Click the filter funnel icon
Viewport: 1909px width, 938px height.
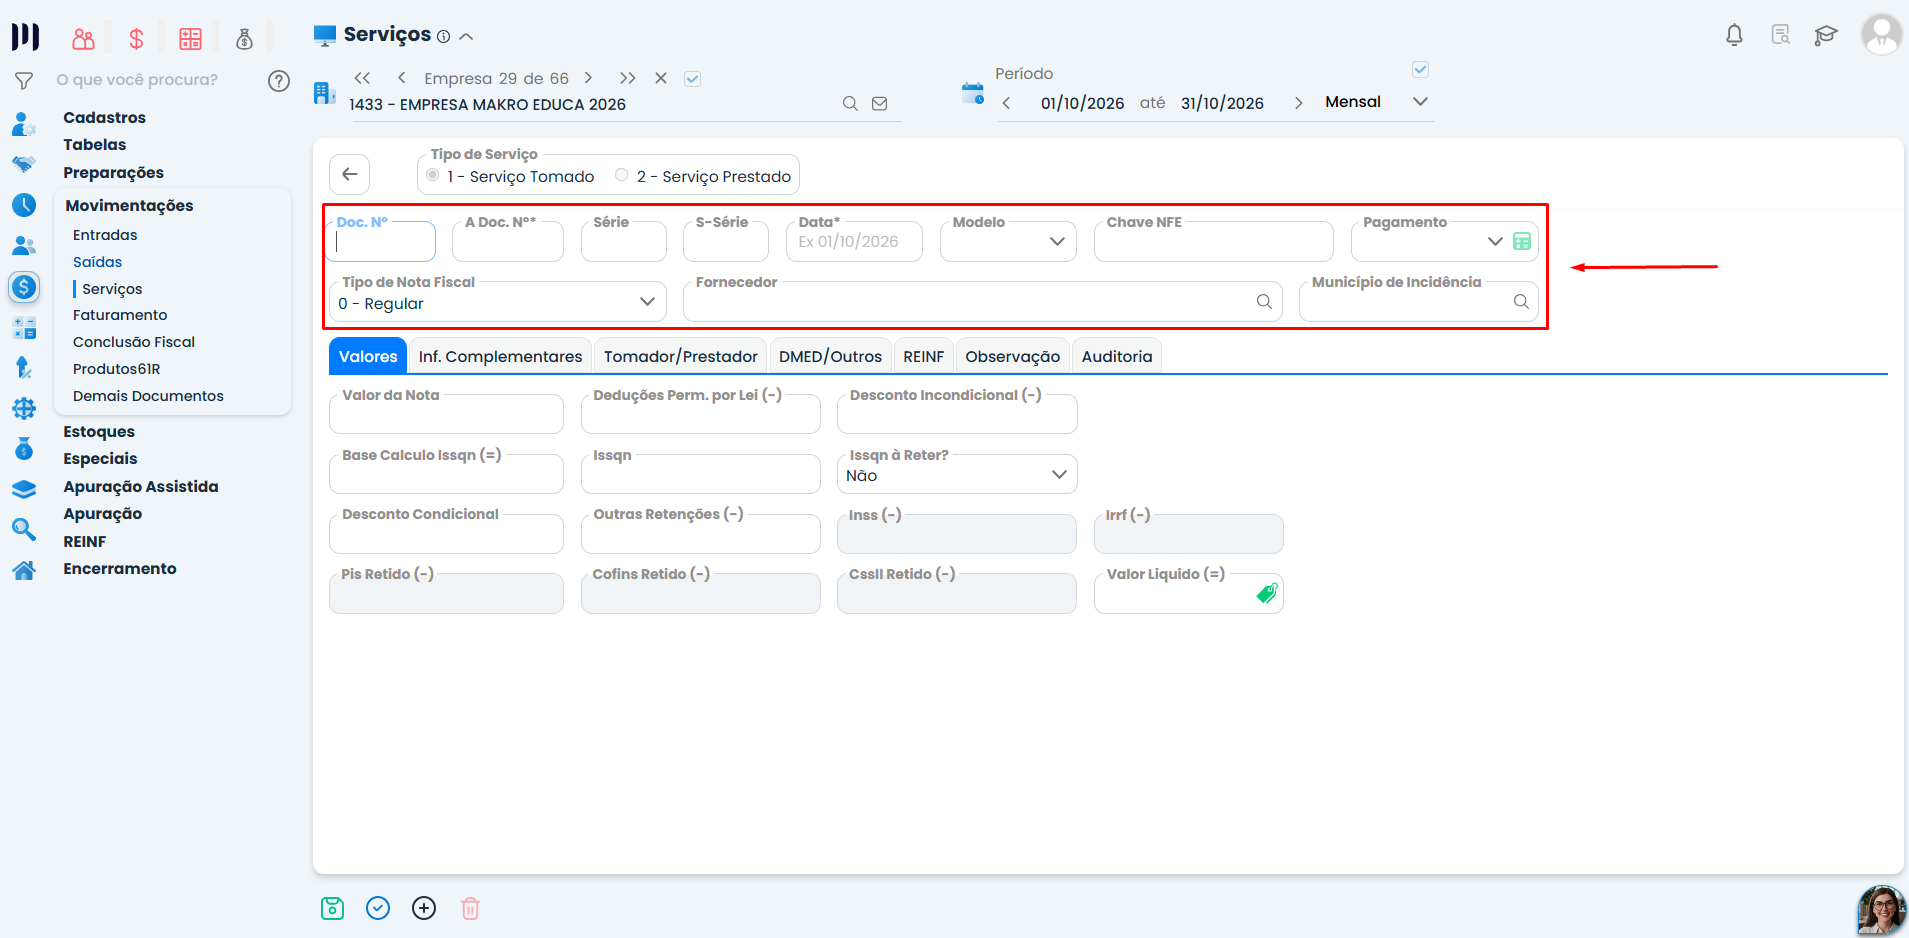point(24,81)
